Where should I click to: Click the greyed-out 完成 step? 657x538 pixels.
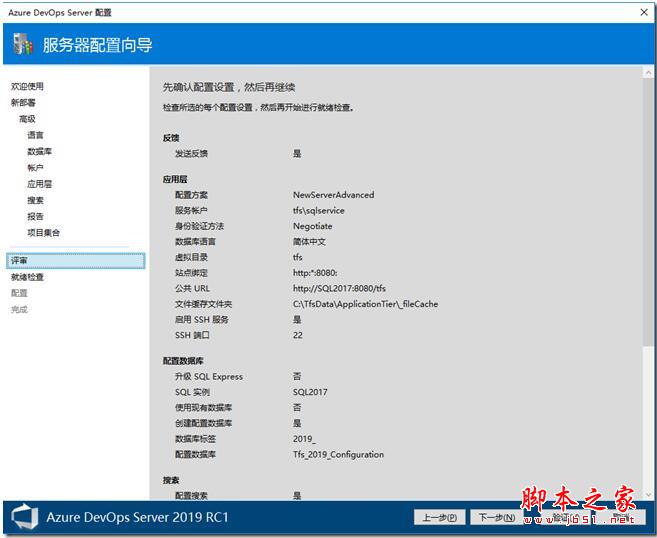coord(19,310)
